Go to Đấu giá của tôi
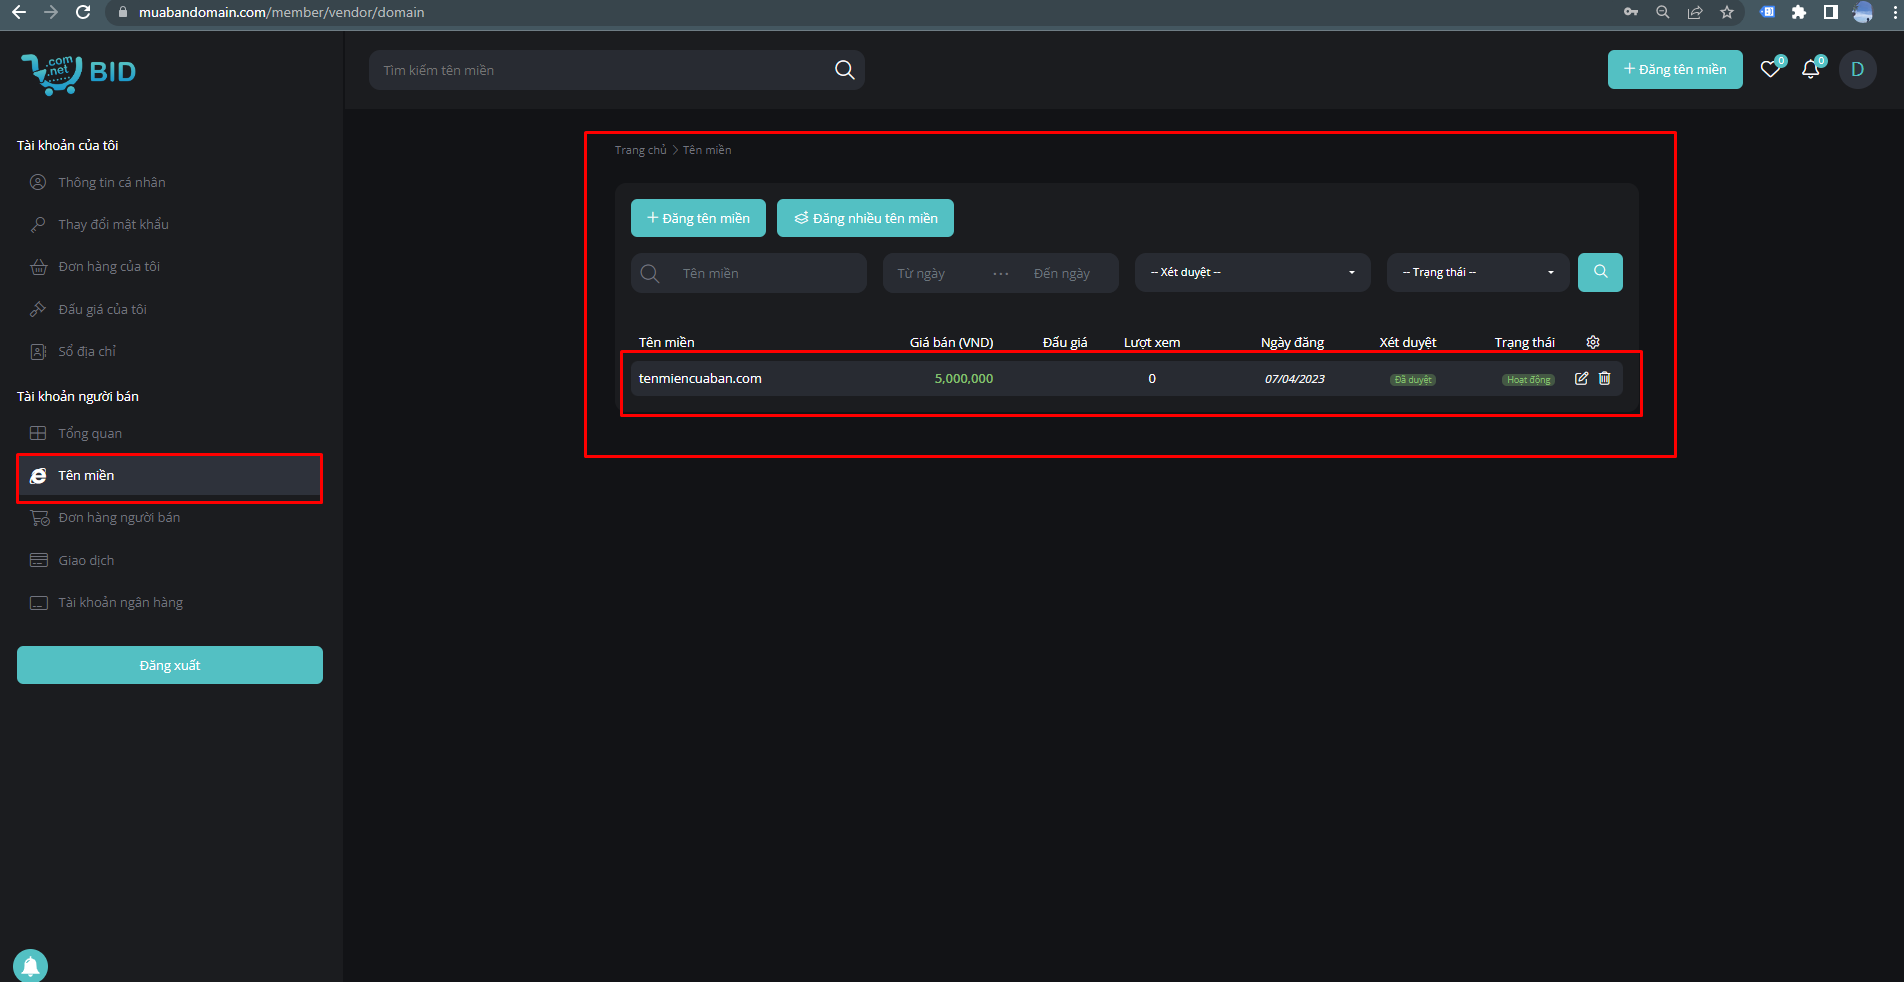This screenshot has height=982, width=1904. (102, 309)
